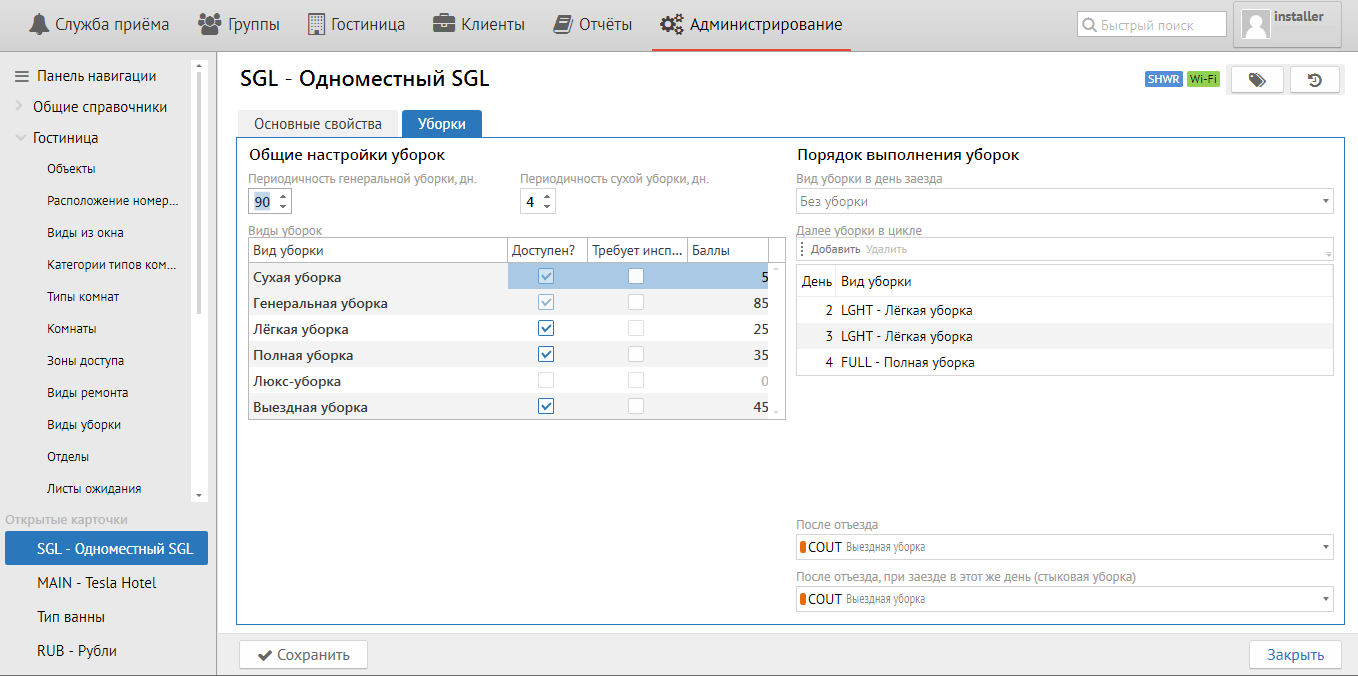
Task: Select Виды уборки in sidebar
Action: (x=84, y=425)
